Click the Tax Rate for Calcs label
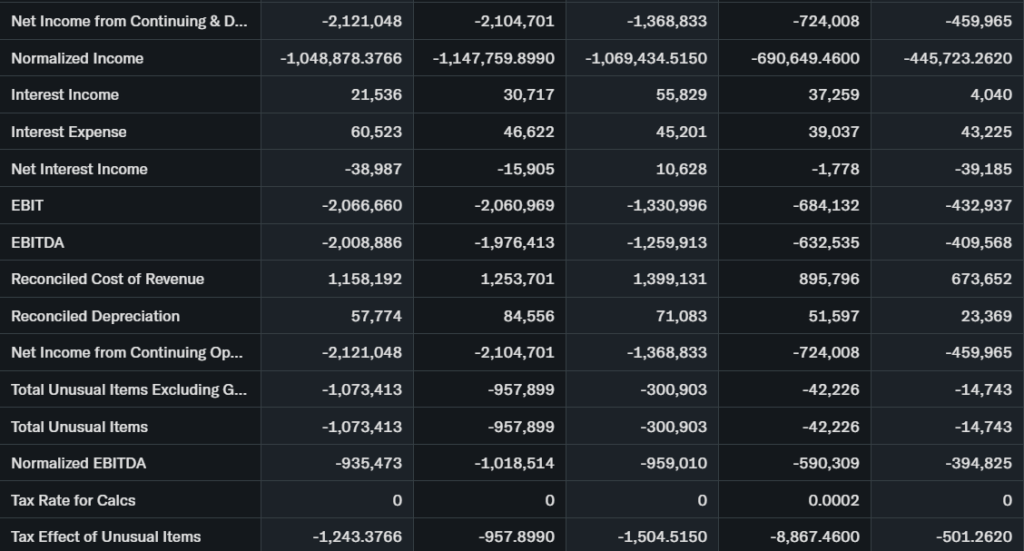The height and width of the screenshot is (551, 1024). point(73,500)
